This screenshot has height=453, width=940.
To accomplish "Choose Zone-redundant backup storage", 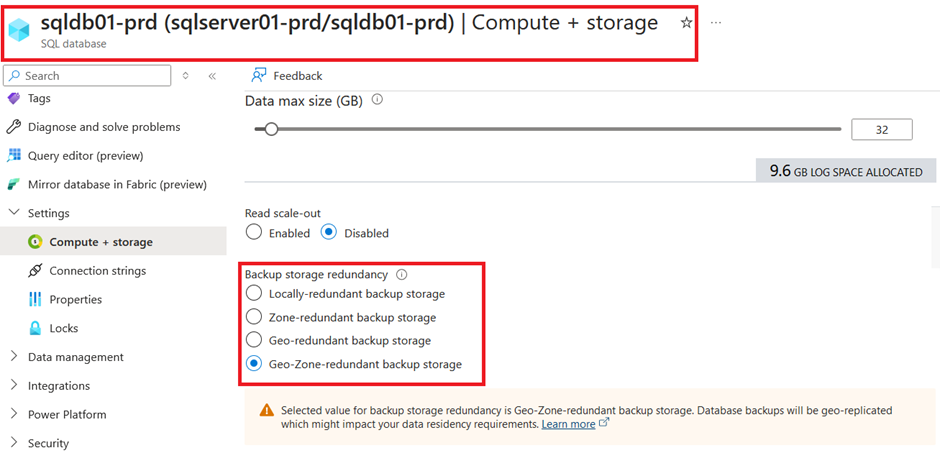I will (x=254, y=317).
